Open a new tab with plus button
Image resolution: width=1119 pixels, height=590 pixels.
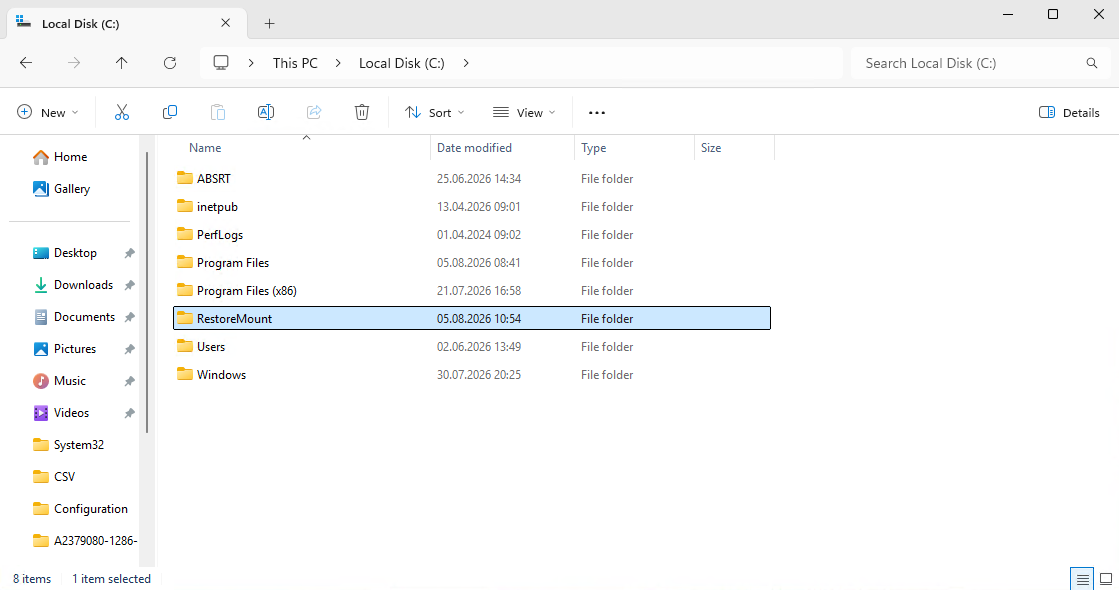(270, 24)
